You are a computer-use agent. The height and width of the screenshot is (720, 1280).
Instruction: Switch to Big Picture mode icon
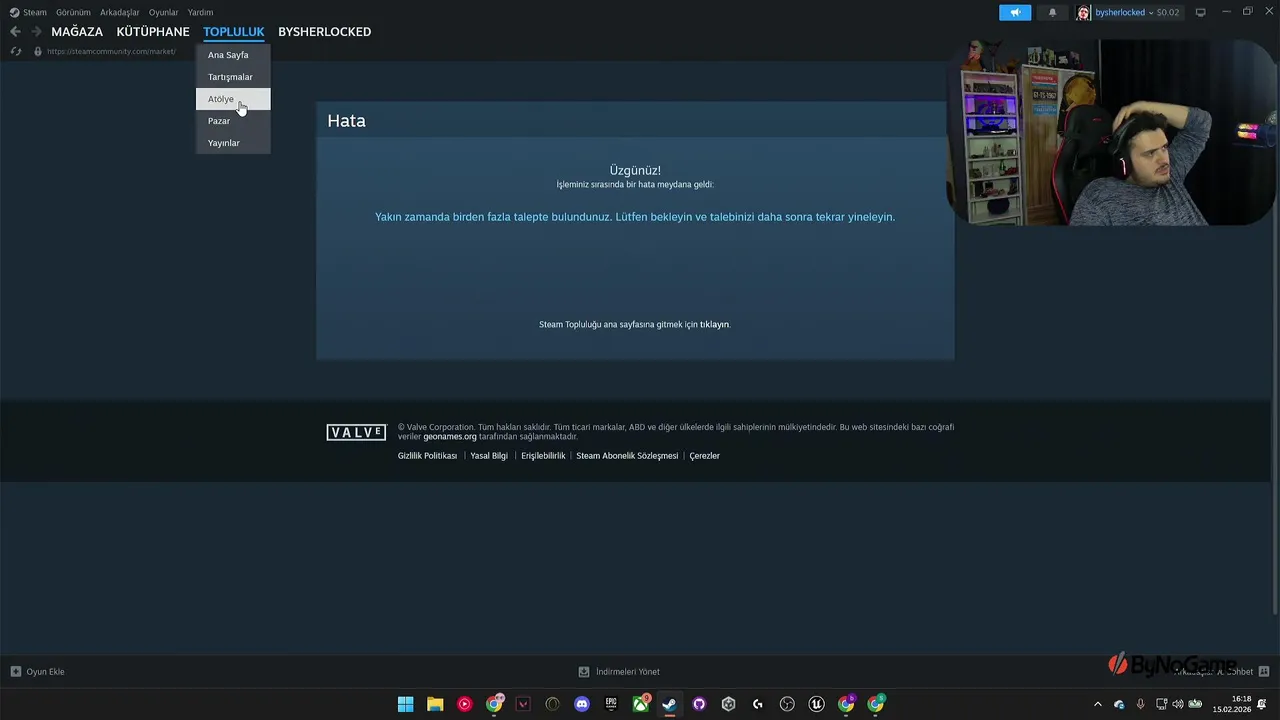(x=1201, y=12)
